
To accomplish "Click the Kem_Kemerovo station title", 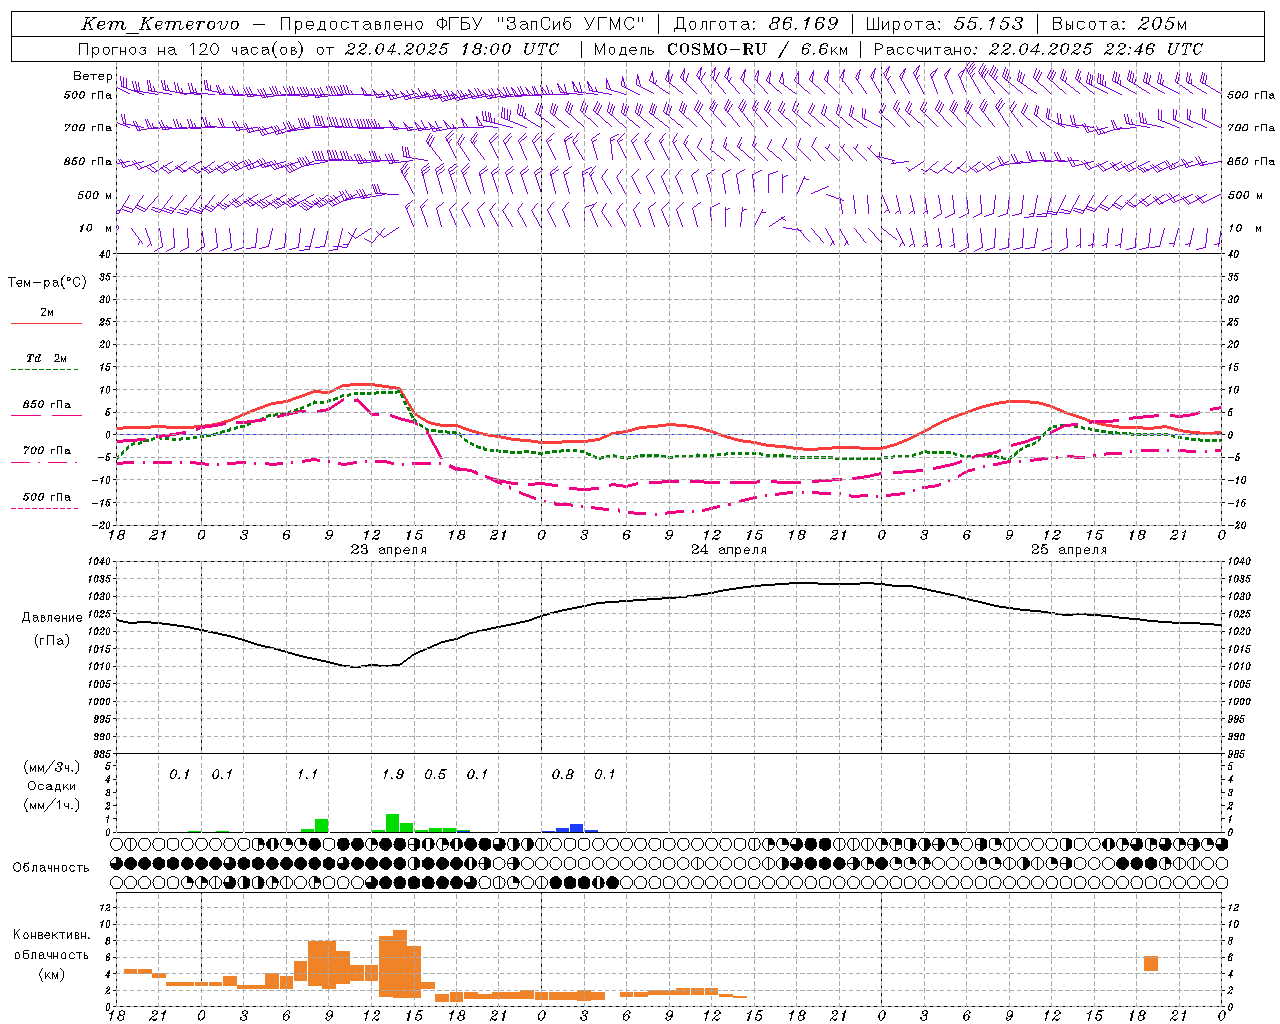I will pos(159,24).
